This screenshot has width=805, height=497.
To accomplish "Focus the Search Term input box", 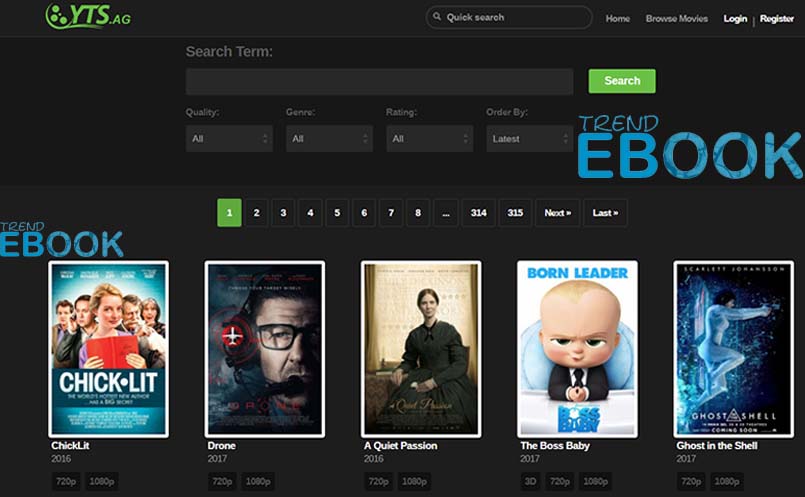I will (x=379, y=82).
